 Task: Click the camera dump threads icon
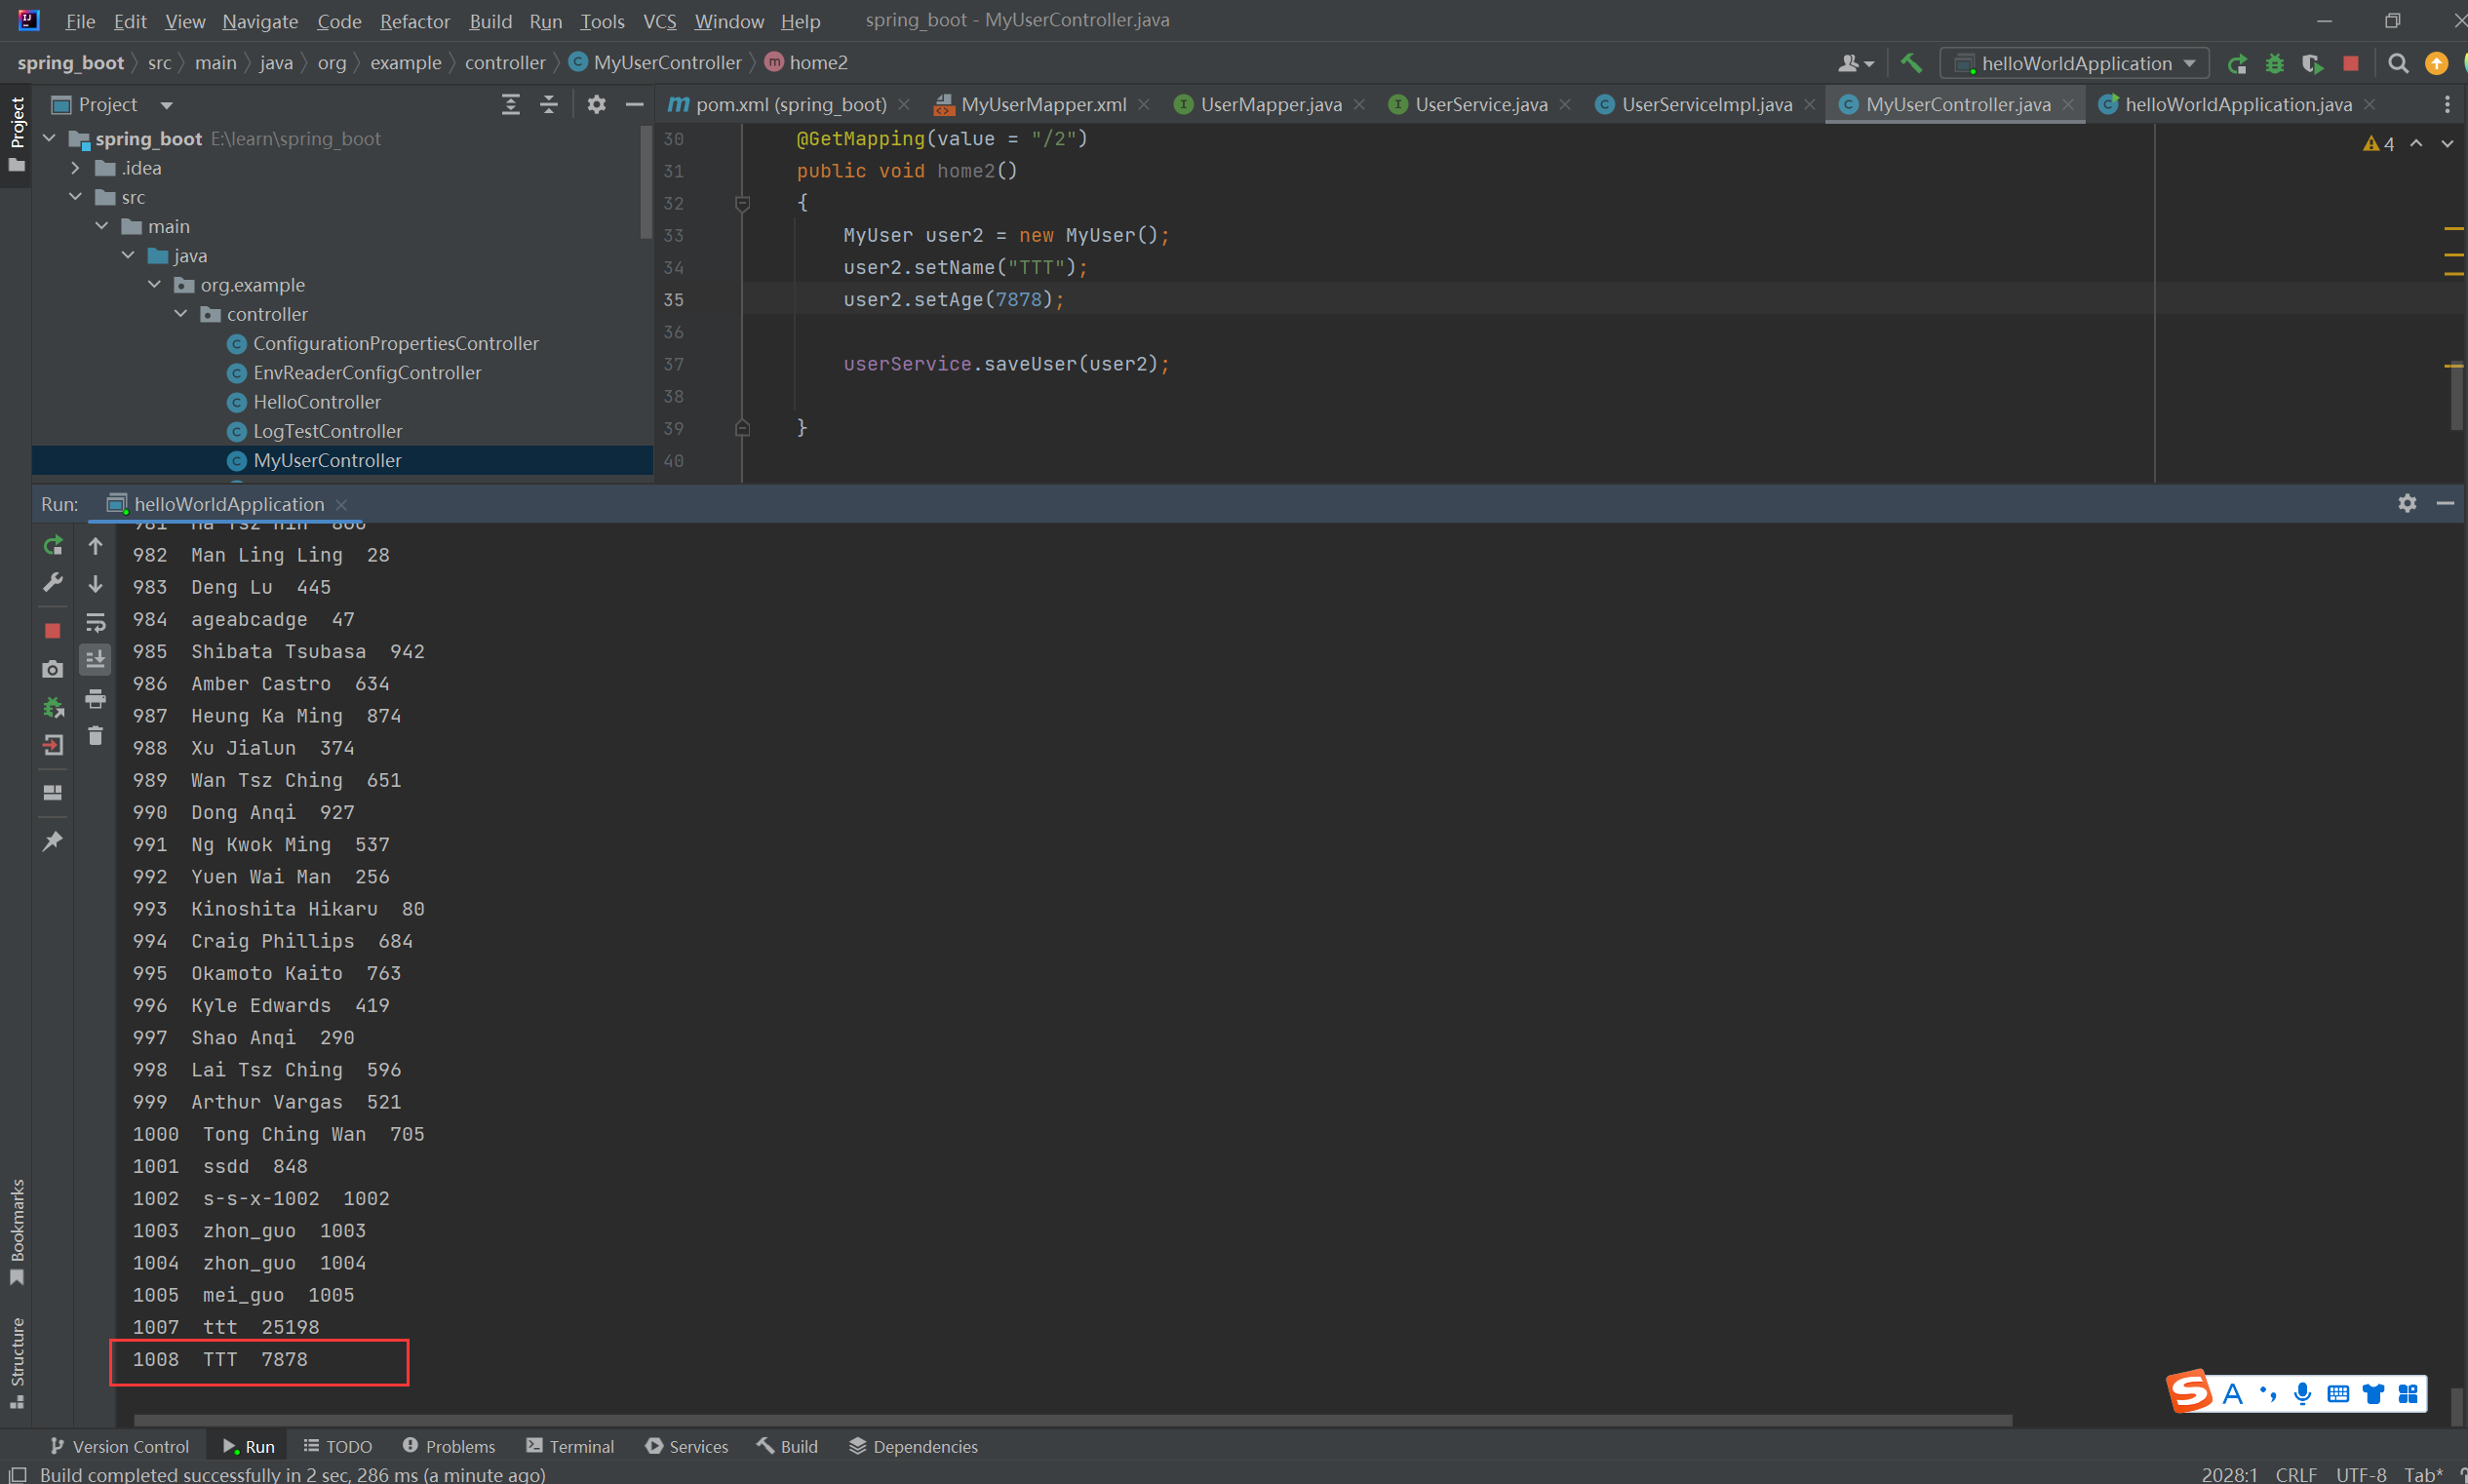point(53,669)
